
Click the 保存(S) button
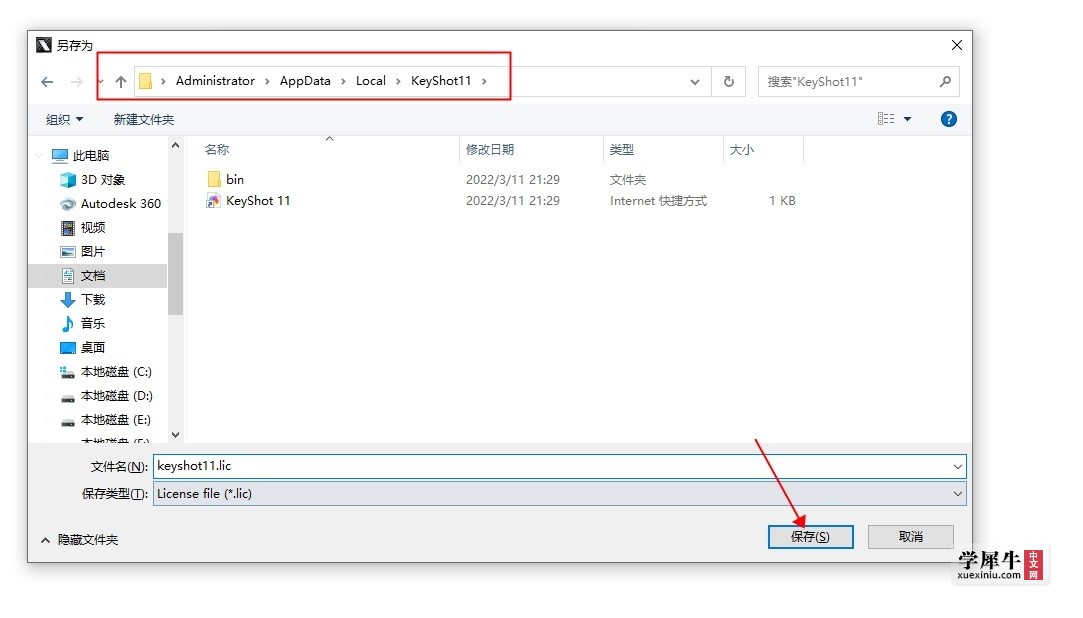[810, 537]
